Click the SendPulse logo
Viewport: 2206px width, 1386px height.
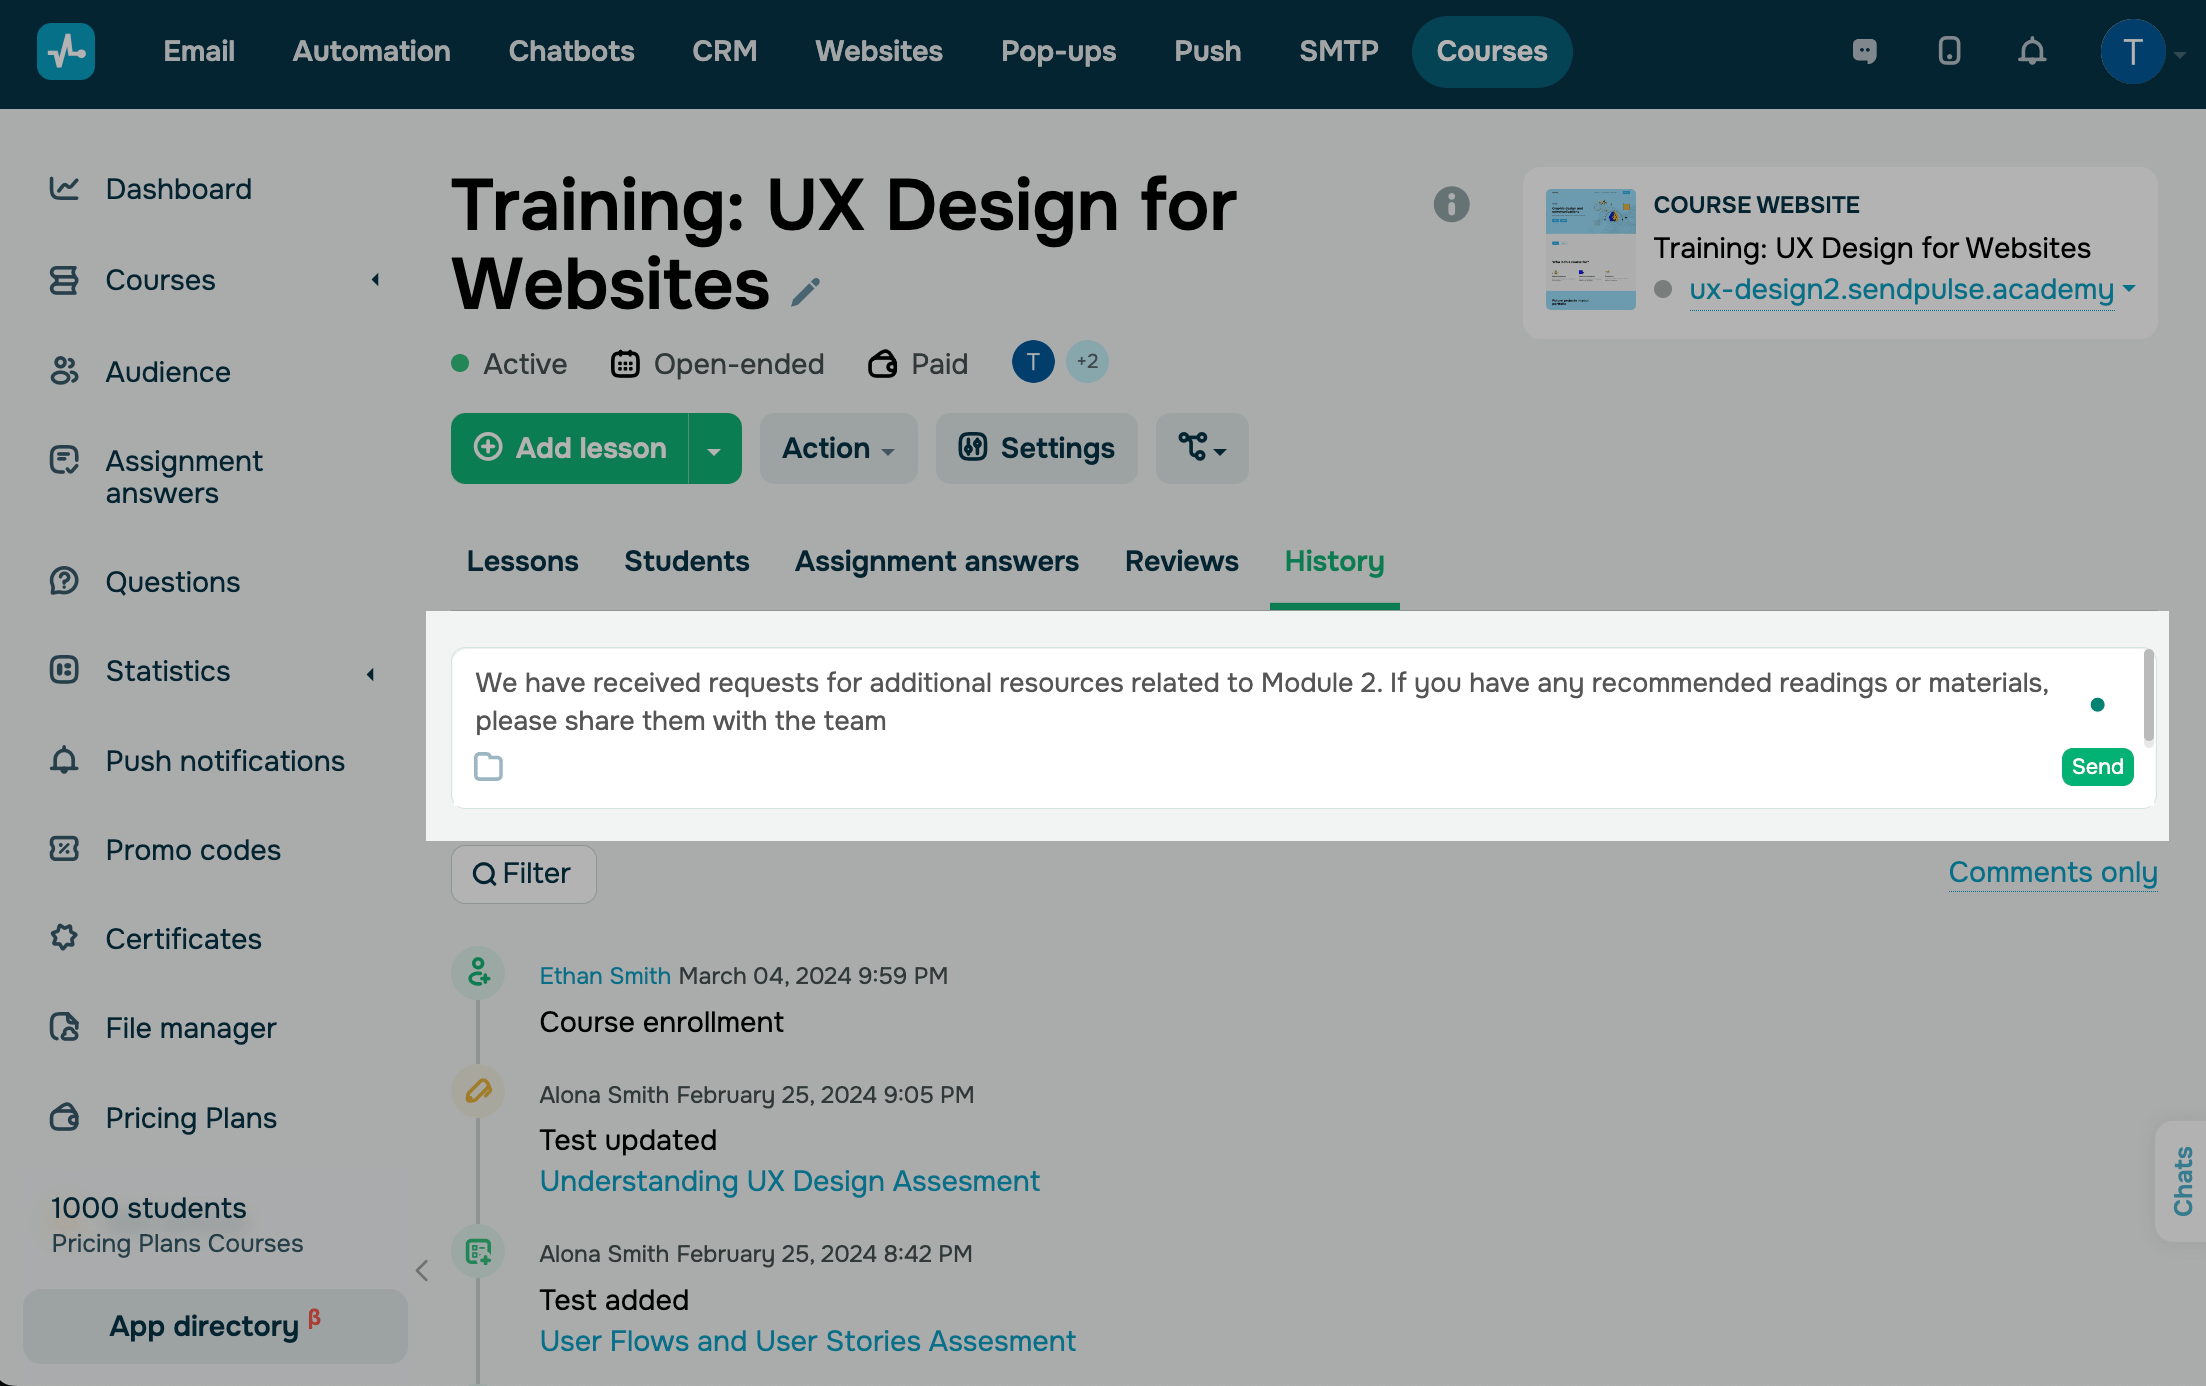pyautogui.click(x=65, y=51)
